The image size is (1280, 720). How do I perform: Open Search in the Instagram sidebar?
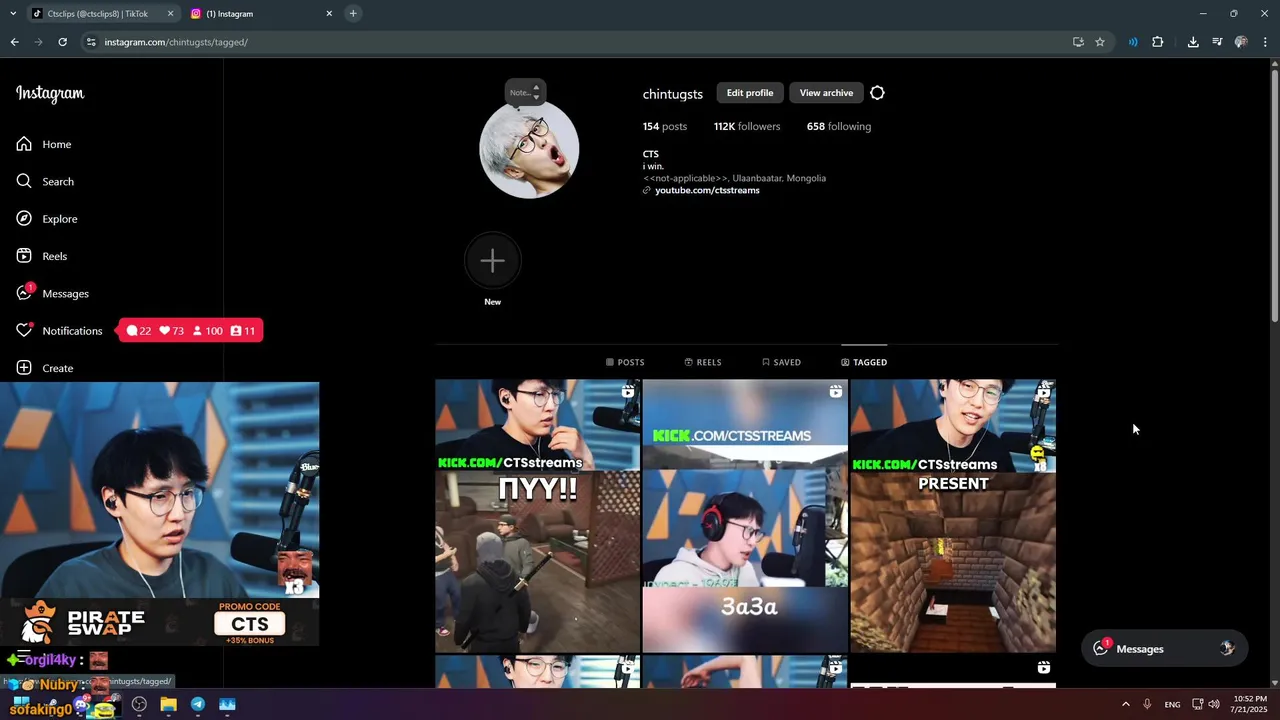[45, 181]
